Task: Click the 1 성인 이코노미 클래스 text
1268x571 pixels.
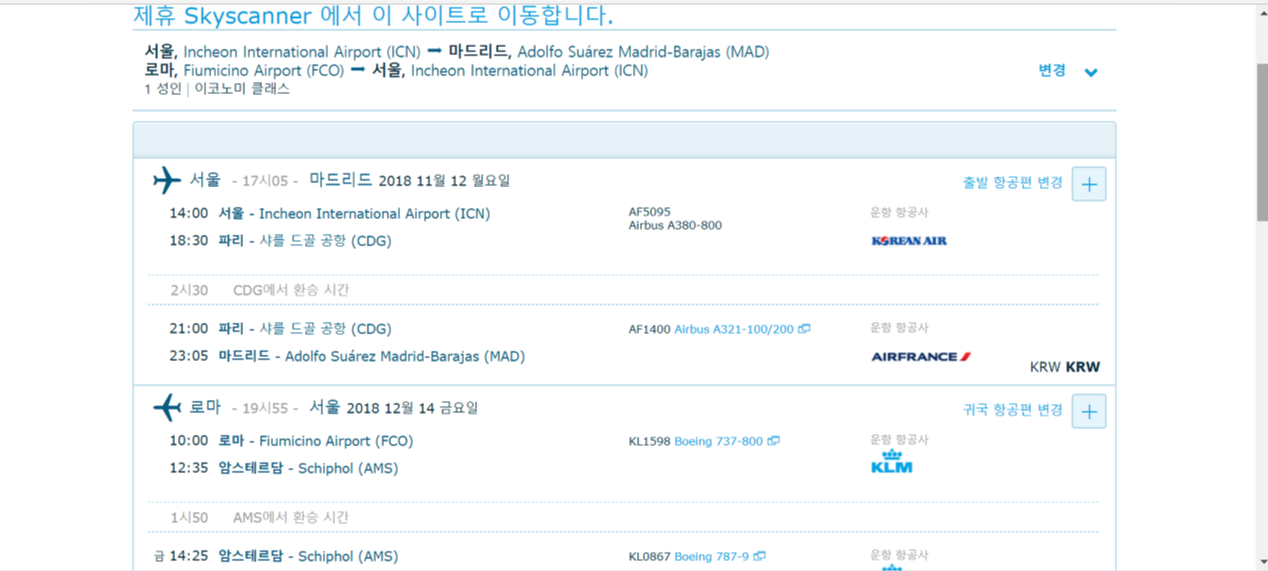Action: point(217,89)
